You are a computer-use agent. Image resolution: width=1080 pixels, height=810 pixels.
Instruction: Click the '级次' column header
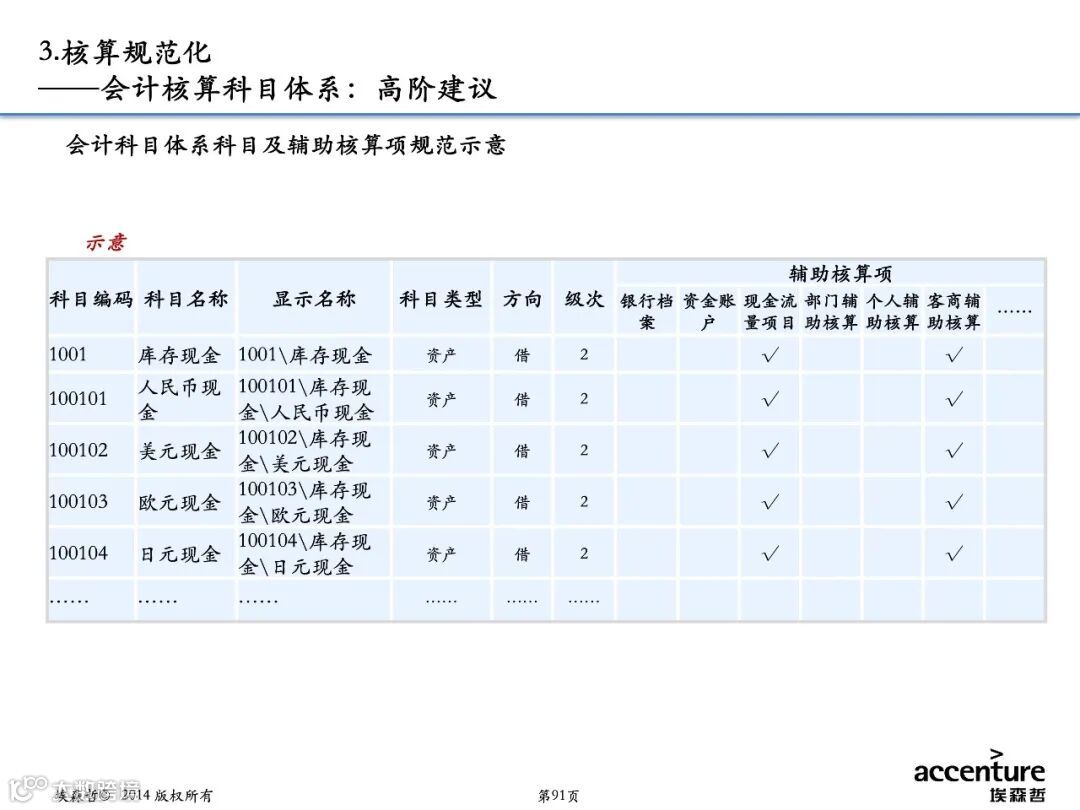tap(584, 299)
